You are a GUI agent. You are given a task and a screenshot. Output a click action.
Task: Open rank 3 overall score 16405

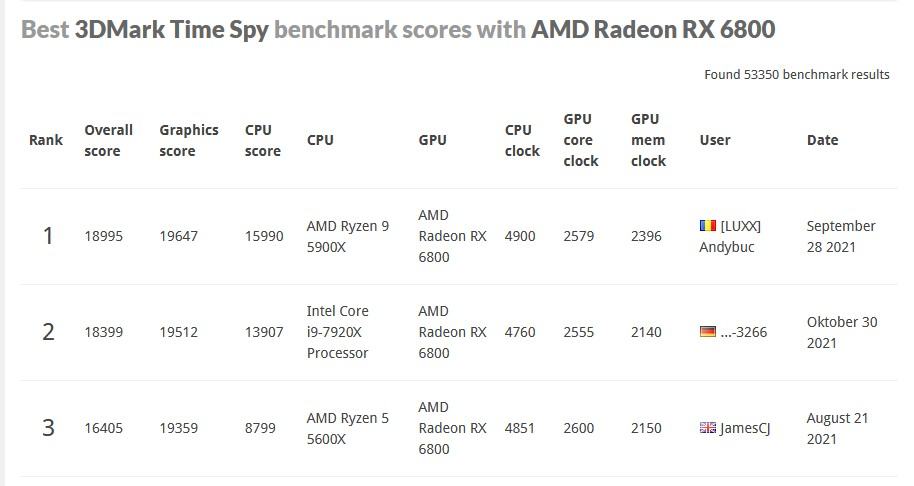[104, 428]
